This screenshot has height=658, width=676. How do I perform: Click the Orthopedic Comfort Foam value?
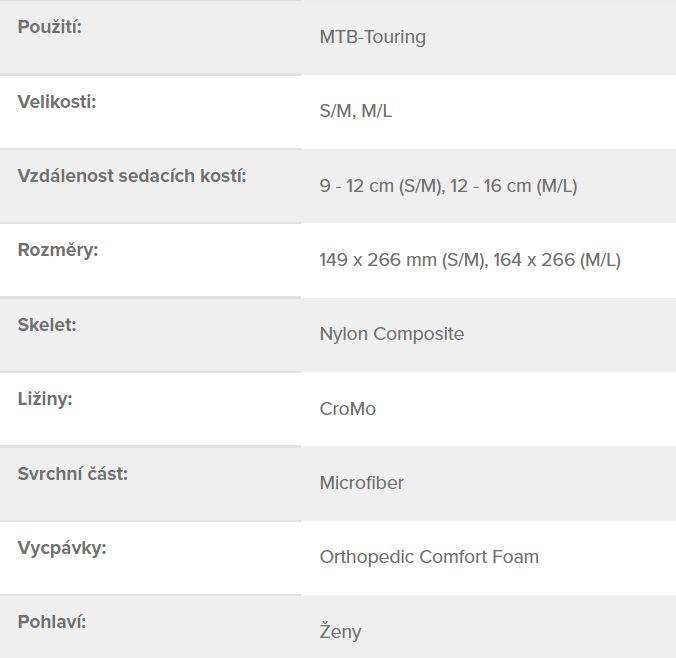tap(429, 557)
